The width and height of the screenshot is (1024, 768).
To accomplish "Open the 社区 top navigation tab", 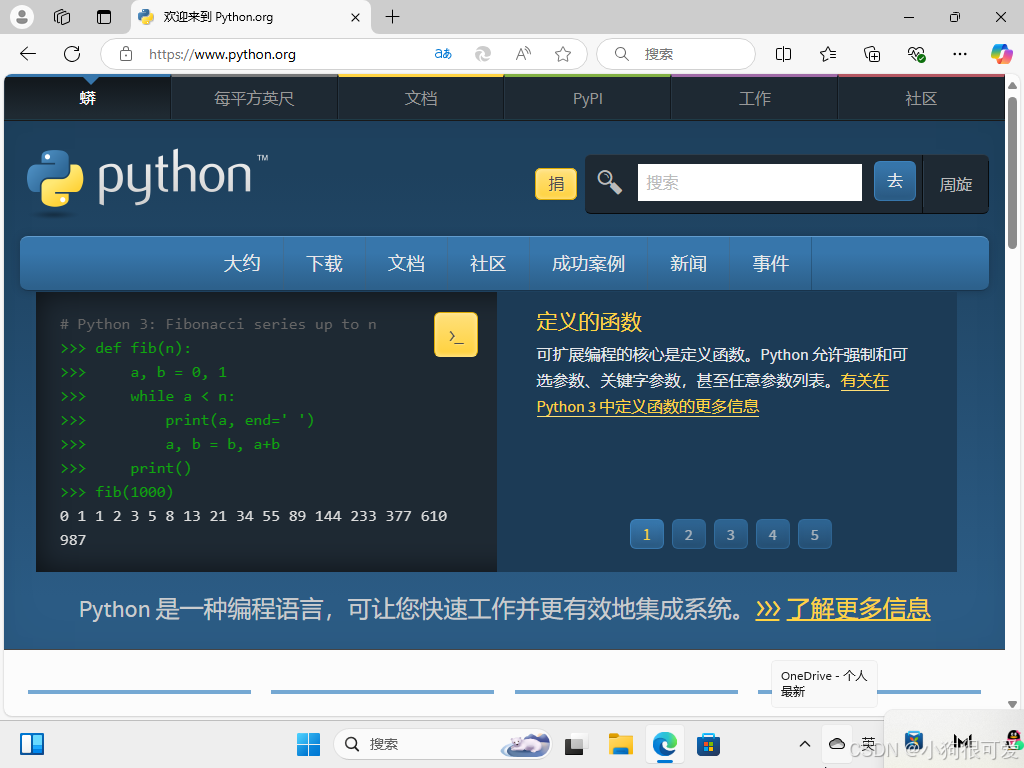I will [921, 99].
